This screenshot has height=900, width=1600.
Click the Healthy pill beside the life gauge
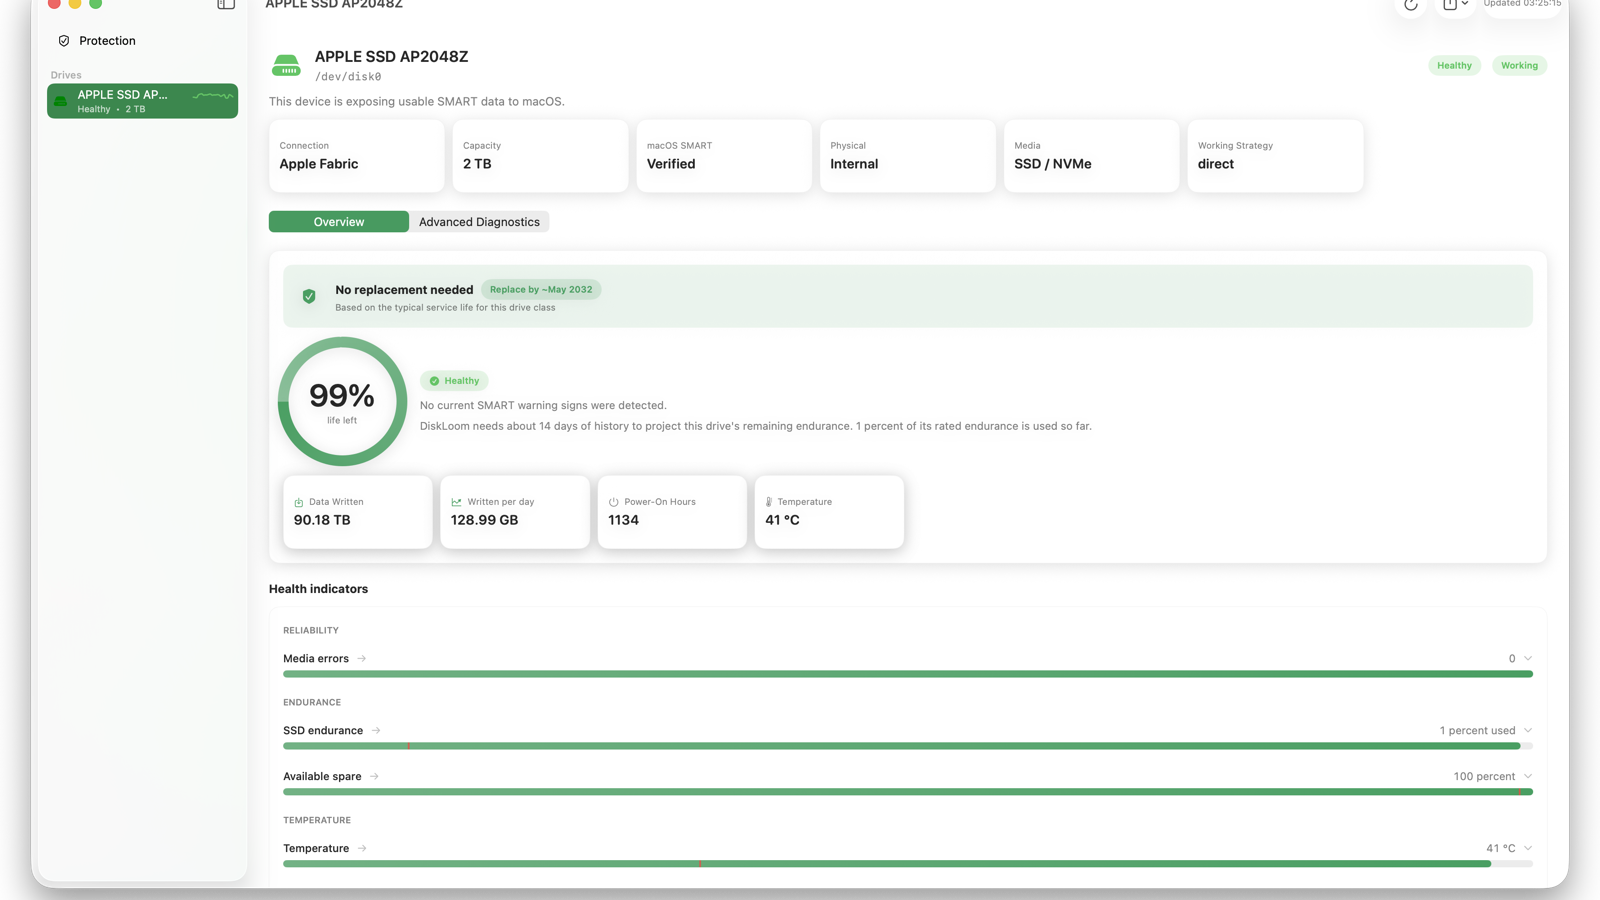[x=454, y=381]
